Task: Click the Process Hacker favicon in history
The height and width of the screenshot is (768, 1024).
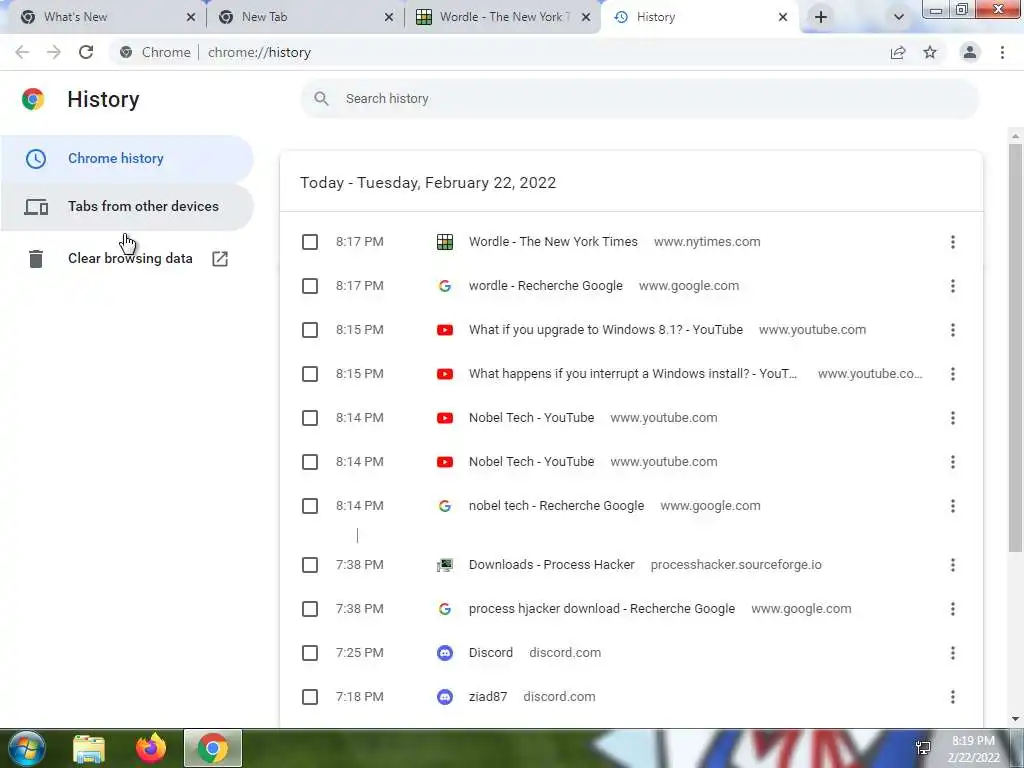Action: tap(445, 565)
